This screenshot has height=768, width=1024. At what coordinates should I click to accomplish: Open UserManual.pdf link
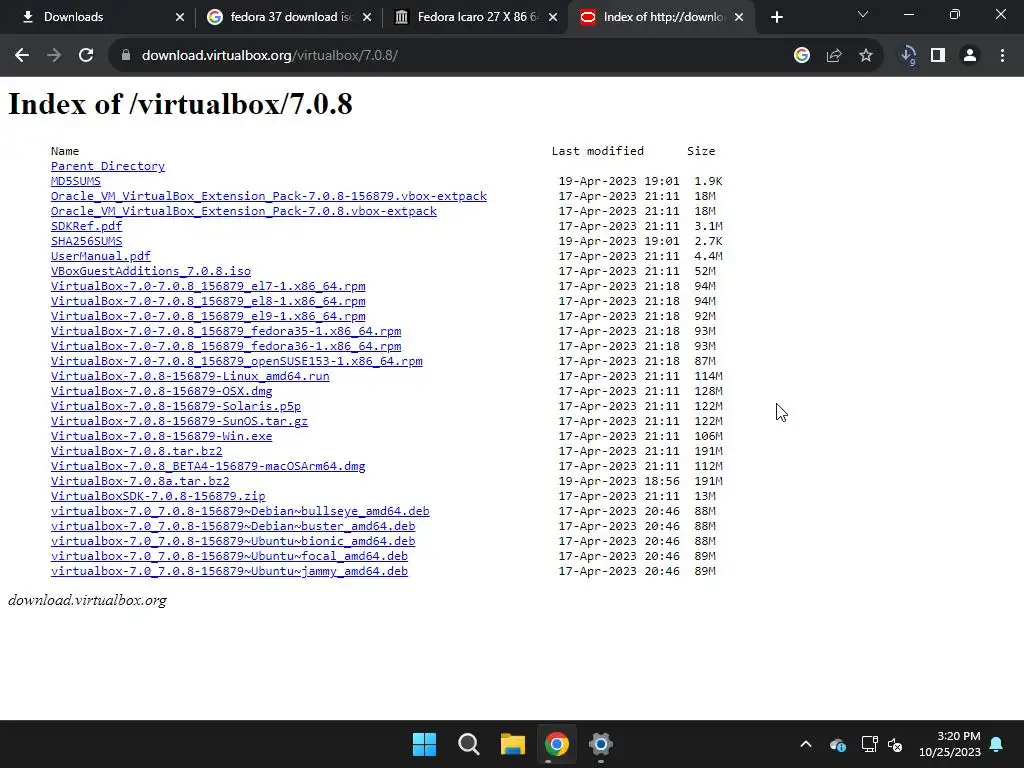point(101,256)
